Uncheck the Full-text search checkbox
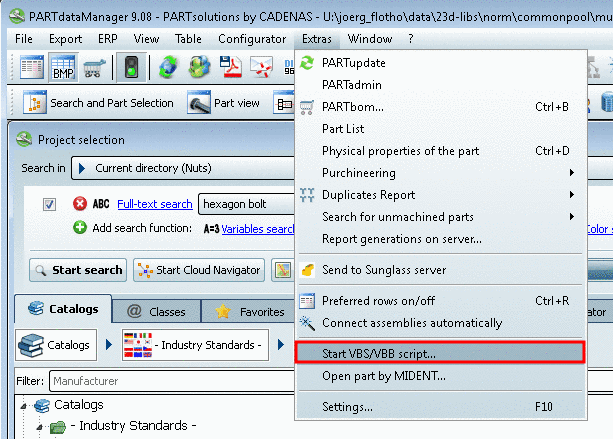Viewport: 613px width, 439px height. pos(49,204)
